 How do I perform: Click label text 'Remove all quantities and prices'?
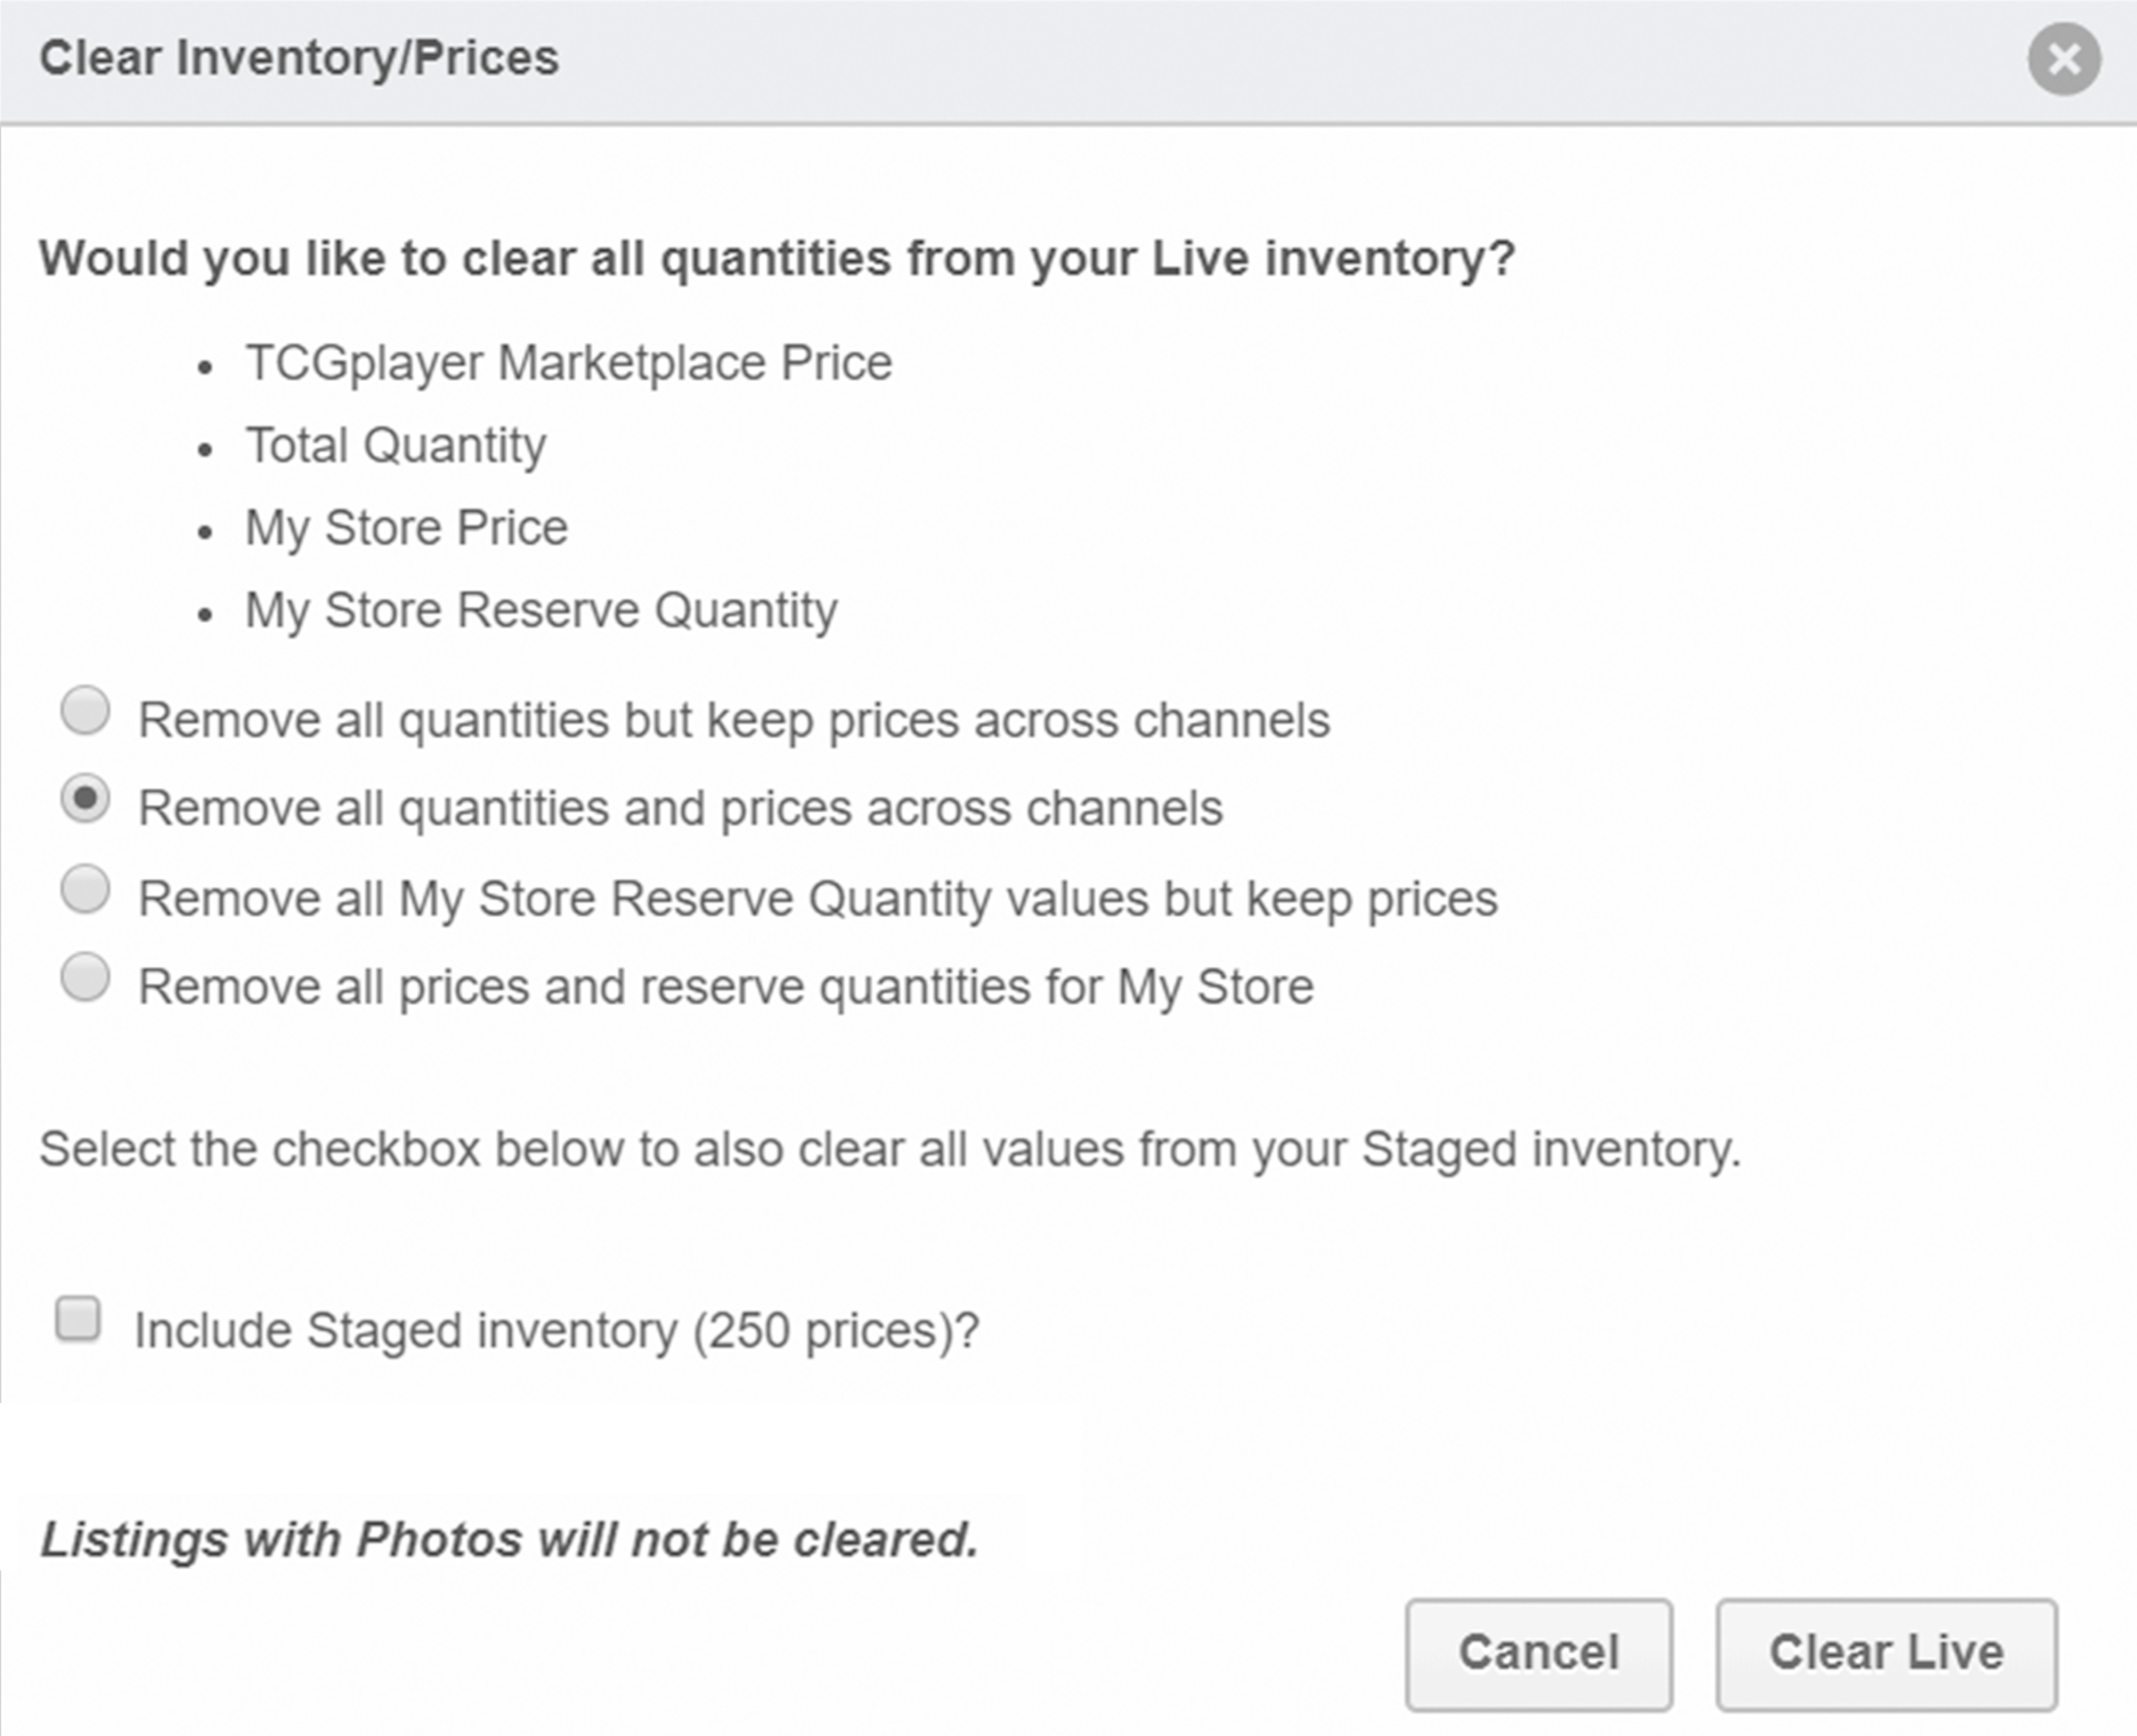point(680,809)
